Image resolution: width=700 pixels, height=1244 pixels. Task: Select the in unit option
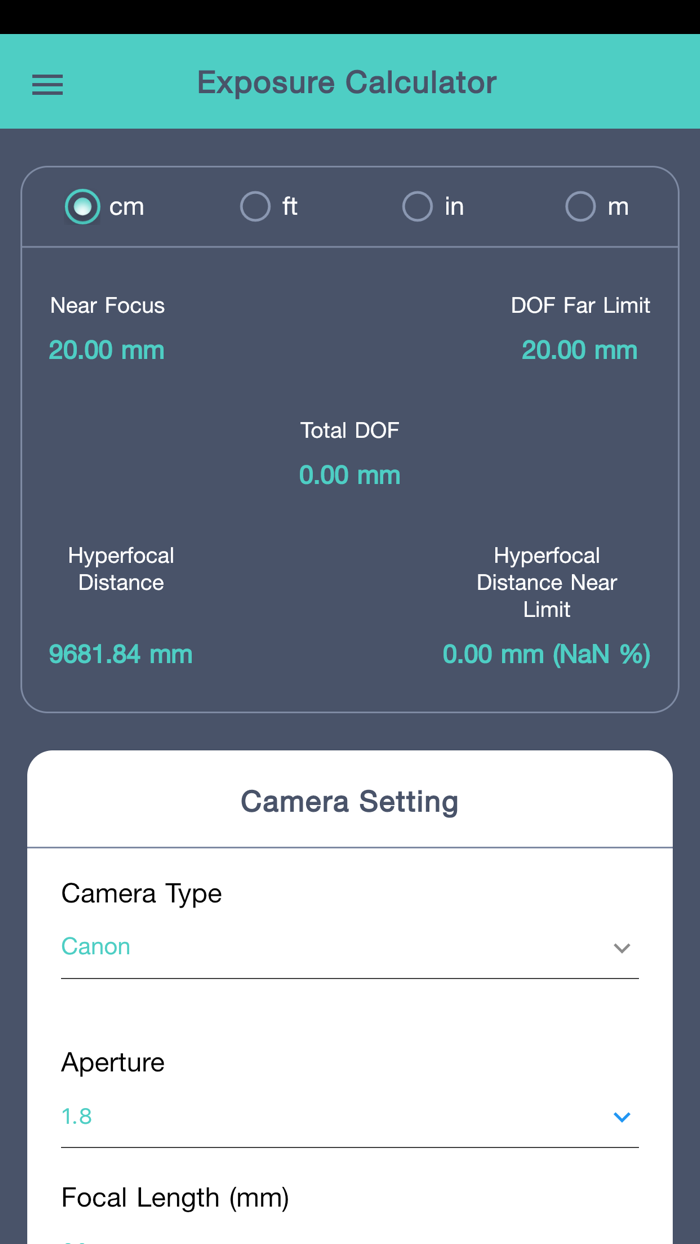pos(417,206)
